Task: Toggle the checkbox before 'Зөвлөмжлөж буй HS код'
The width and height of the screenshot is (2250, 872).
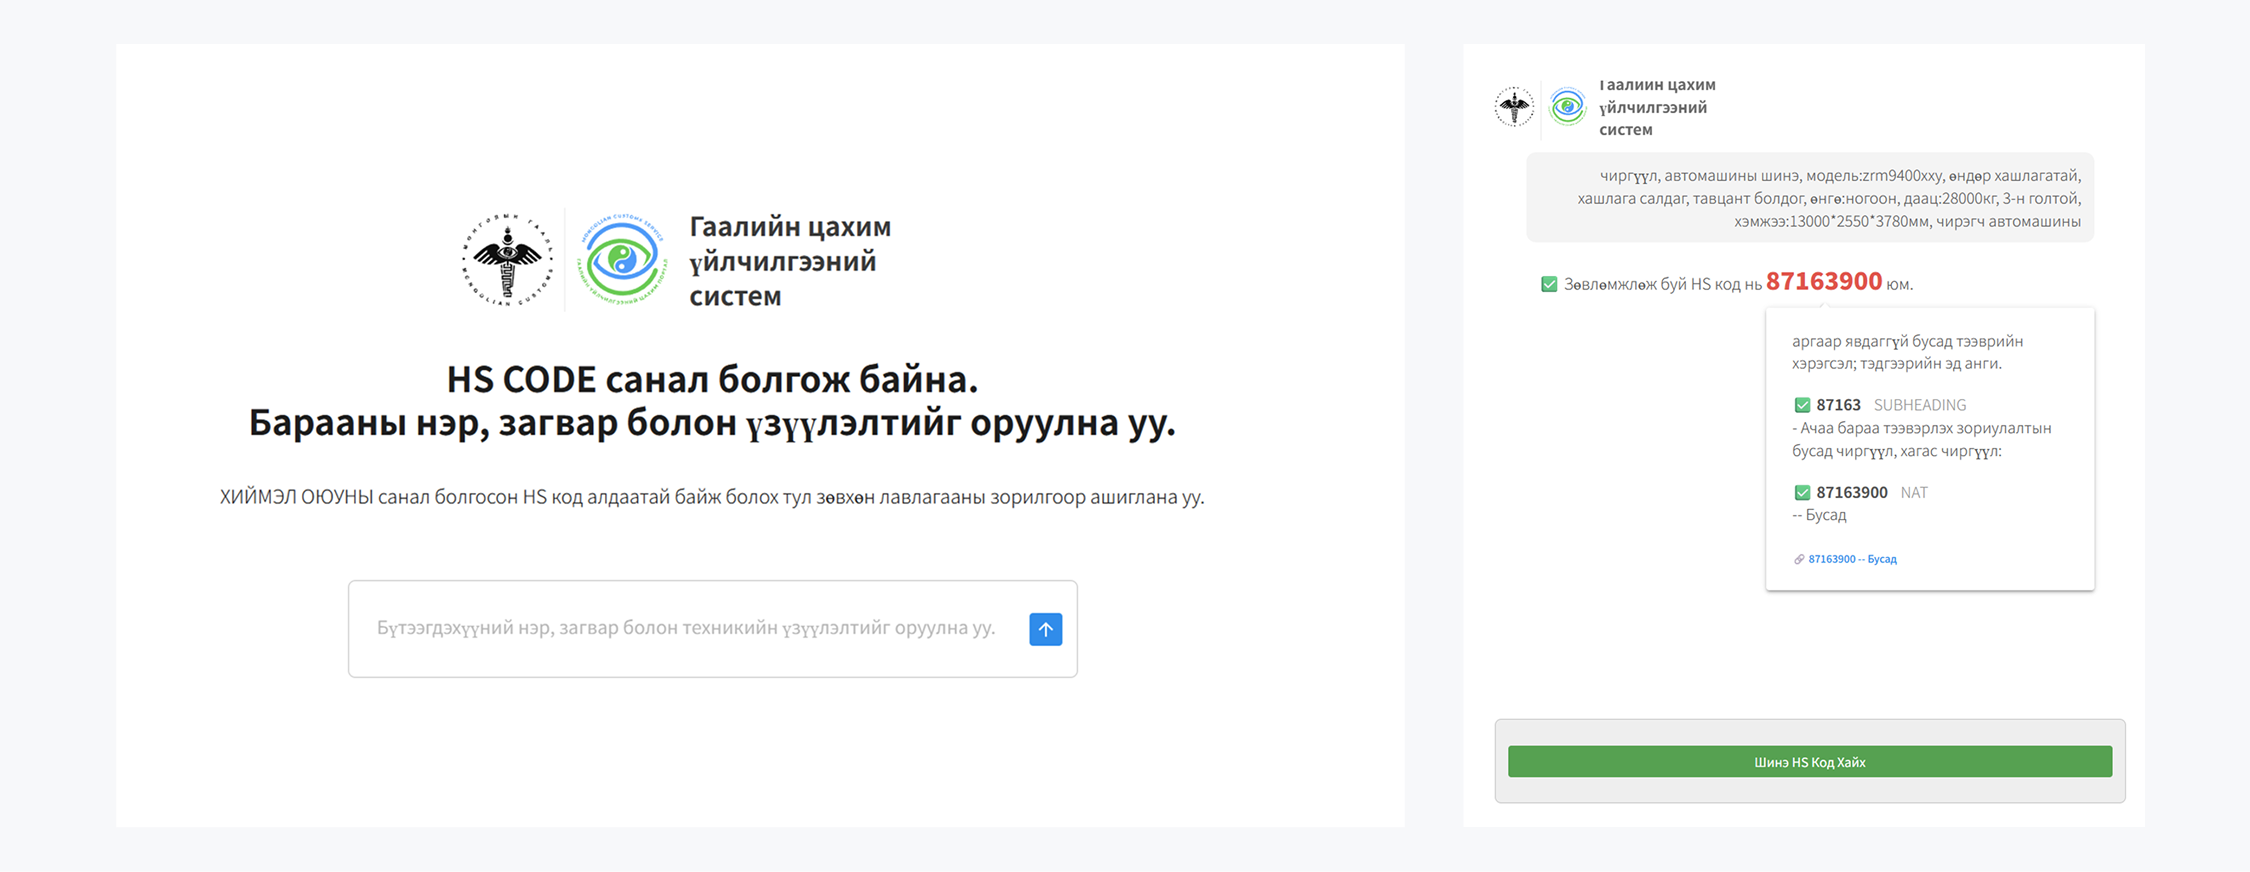Action: point(1549,284)
